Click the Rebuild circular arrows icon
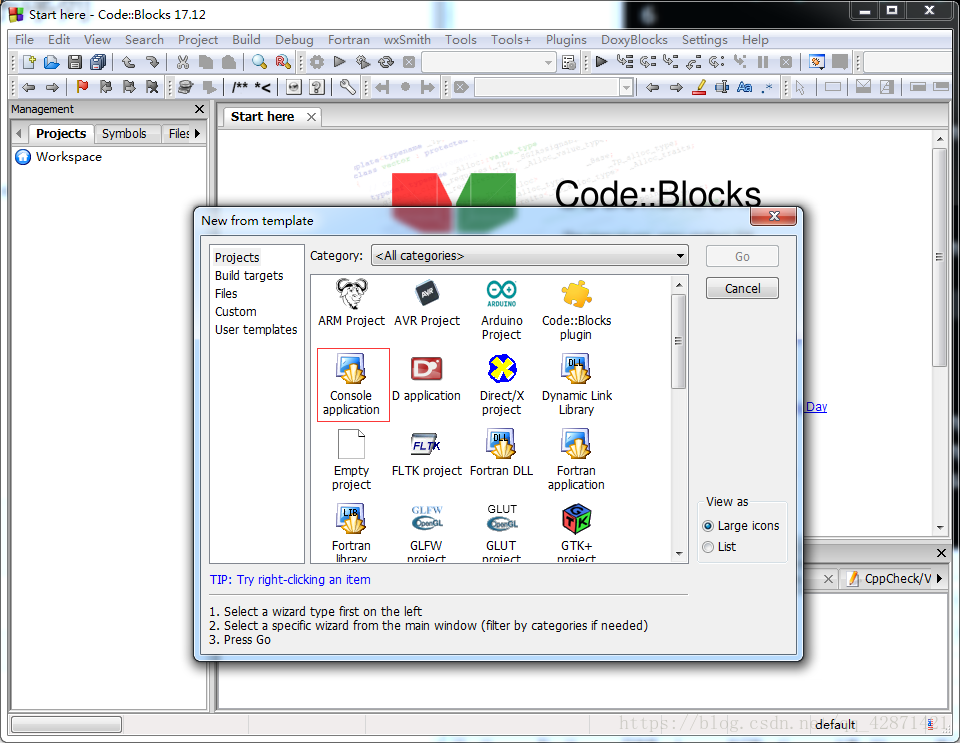 (386, 62)
